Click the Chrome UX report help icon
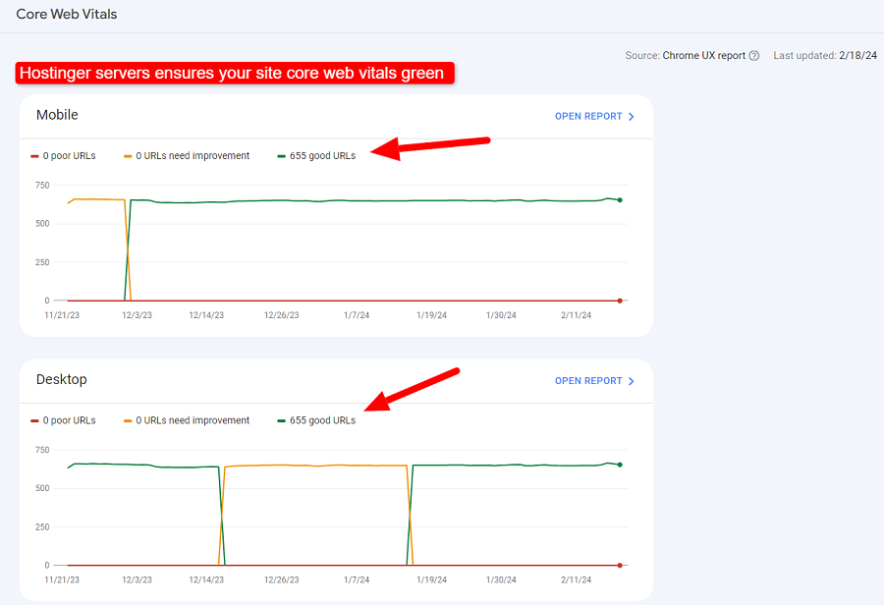The width and height of the screenshot is (884, 605). pyautogui.click(x=754, y=56)
